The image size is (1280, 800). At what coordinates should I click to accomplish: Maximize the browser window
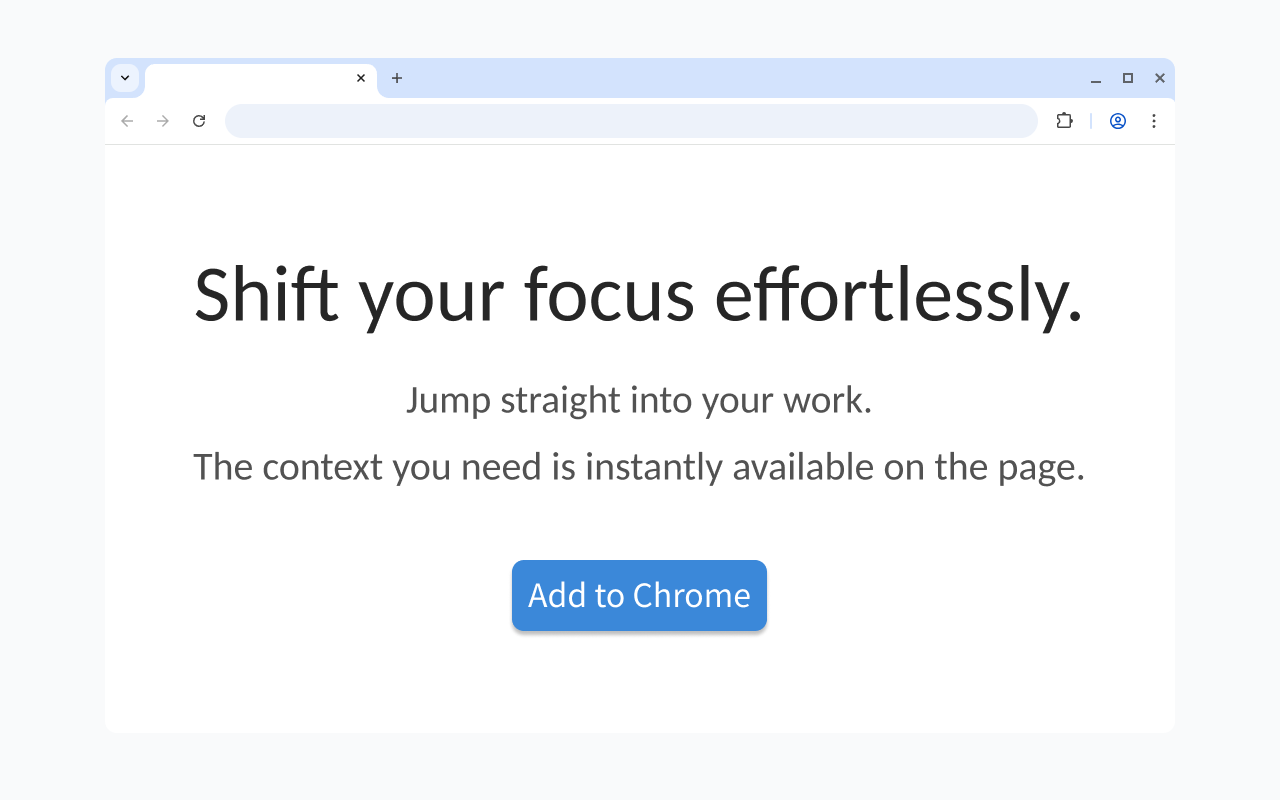tap(1128, 78)
